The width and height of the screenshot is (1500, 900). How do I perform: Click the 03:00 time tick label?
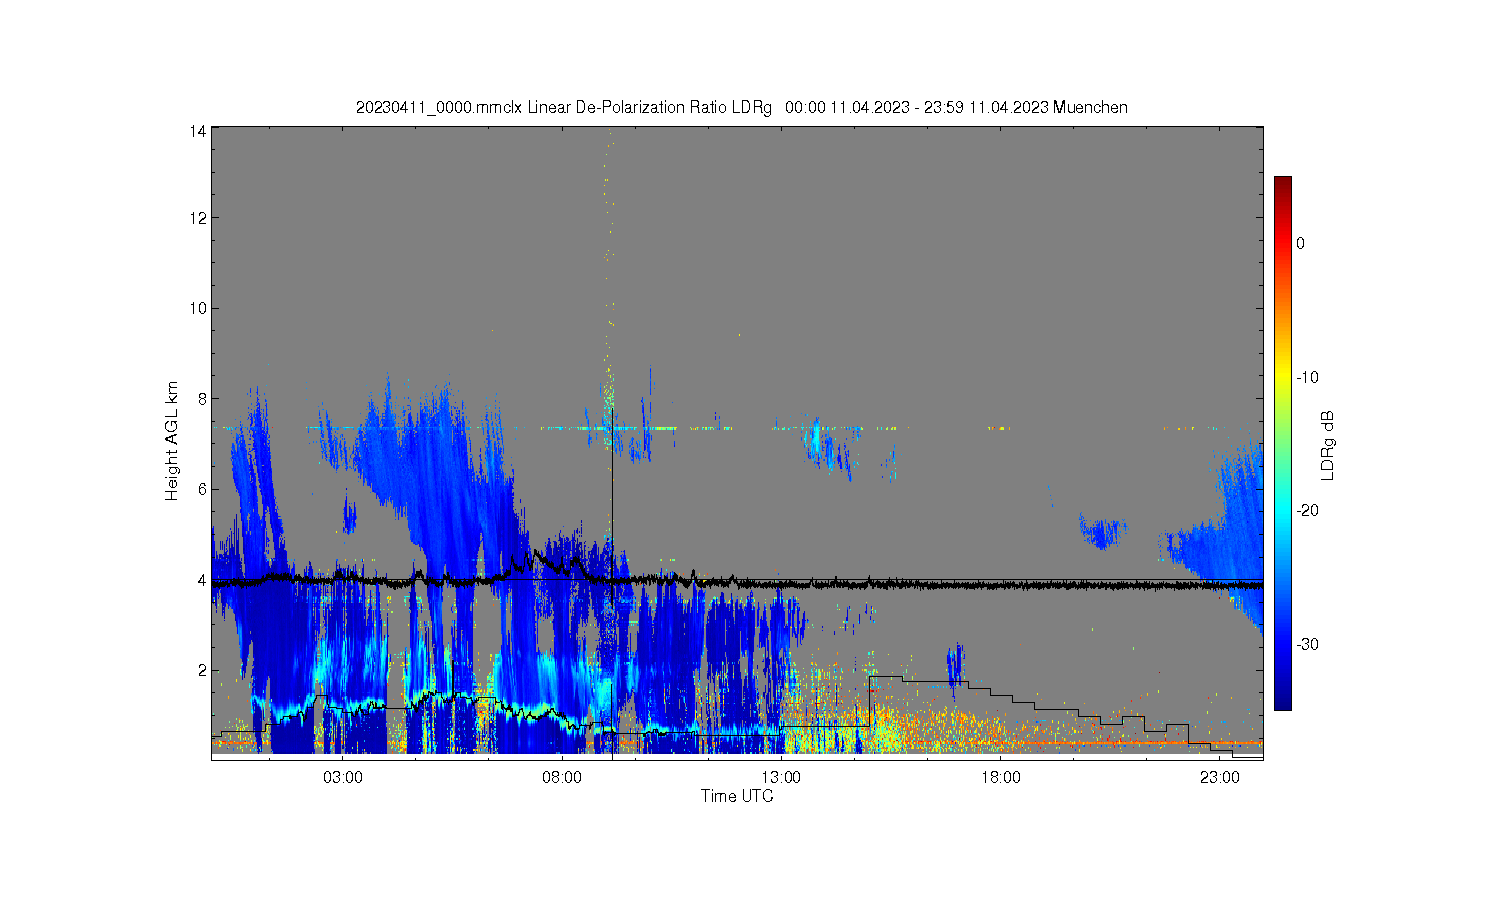(x=343, y=777)
